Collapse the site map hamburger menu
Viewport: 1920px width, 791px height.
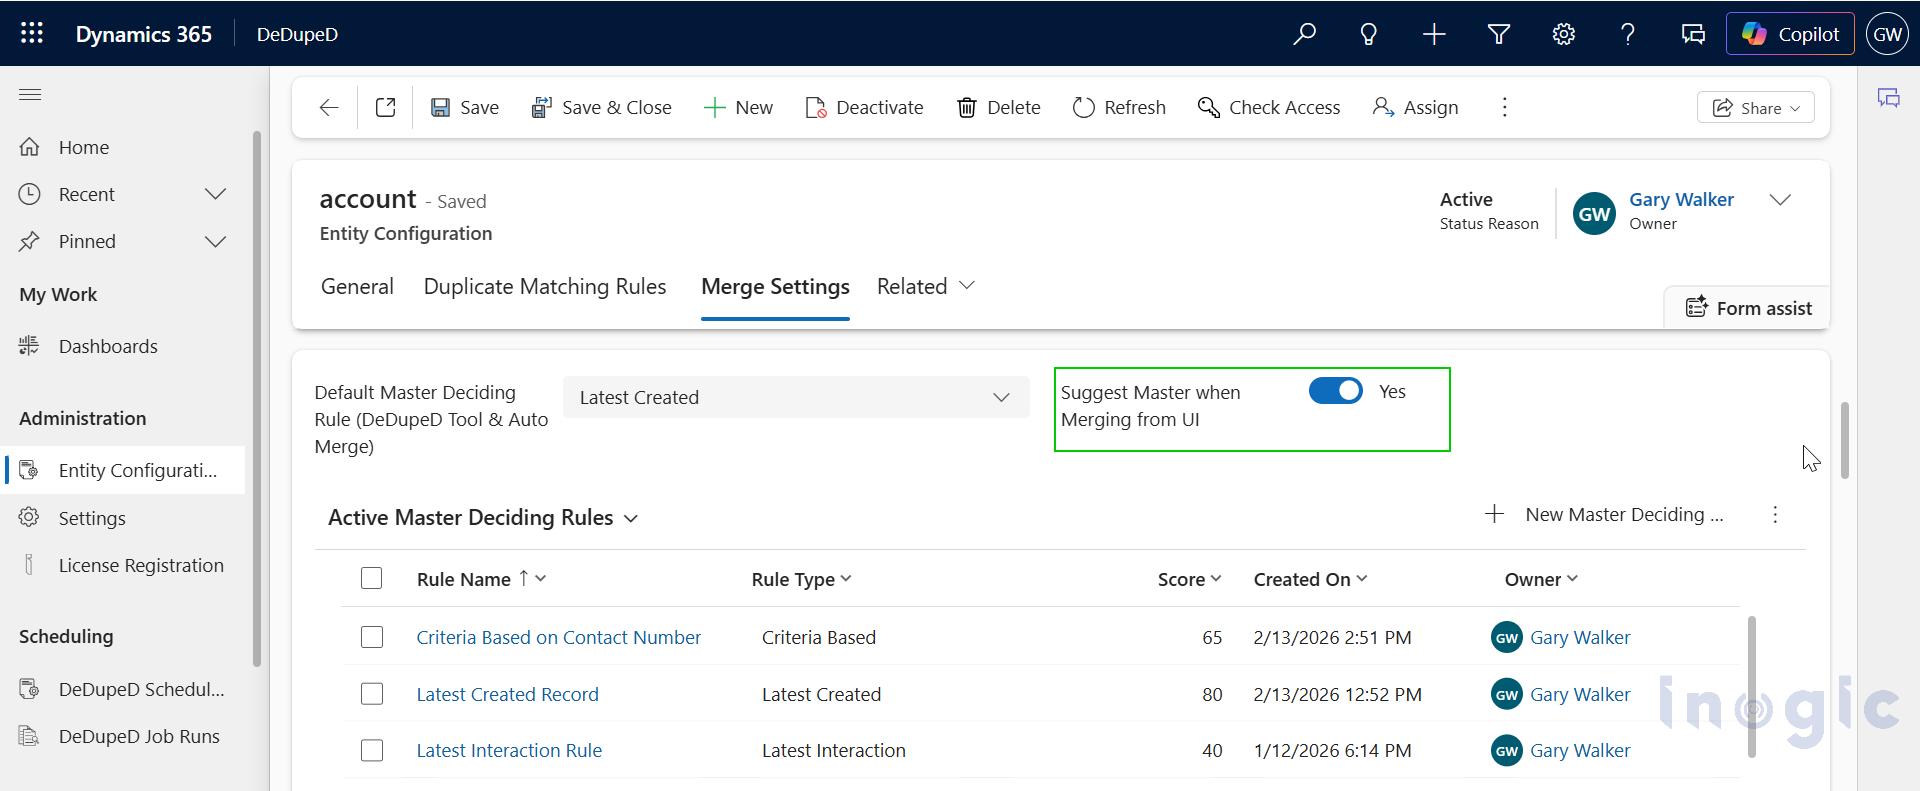30,95
